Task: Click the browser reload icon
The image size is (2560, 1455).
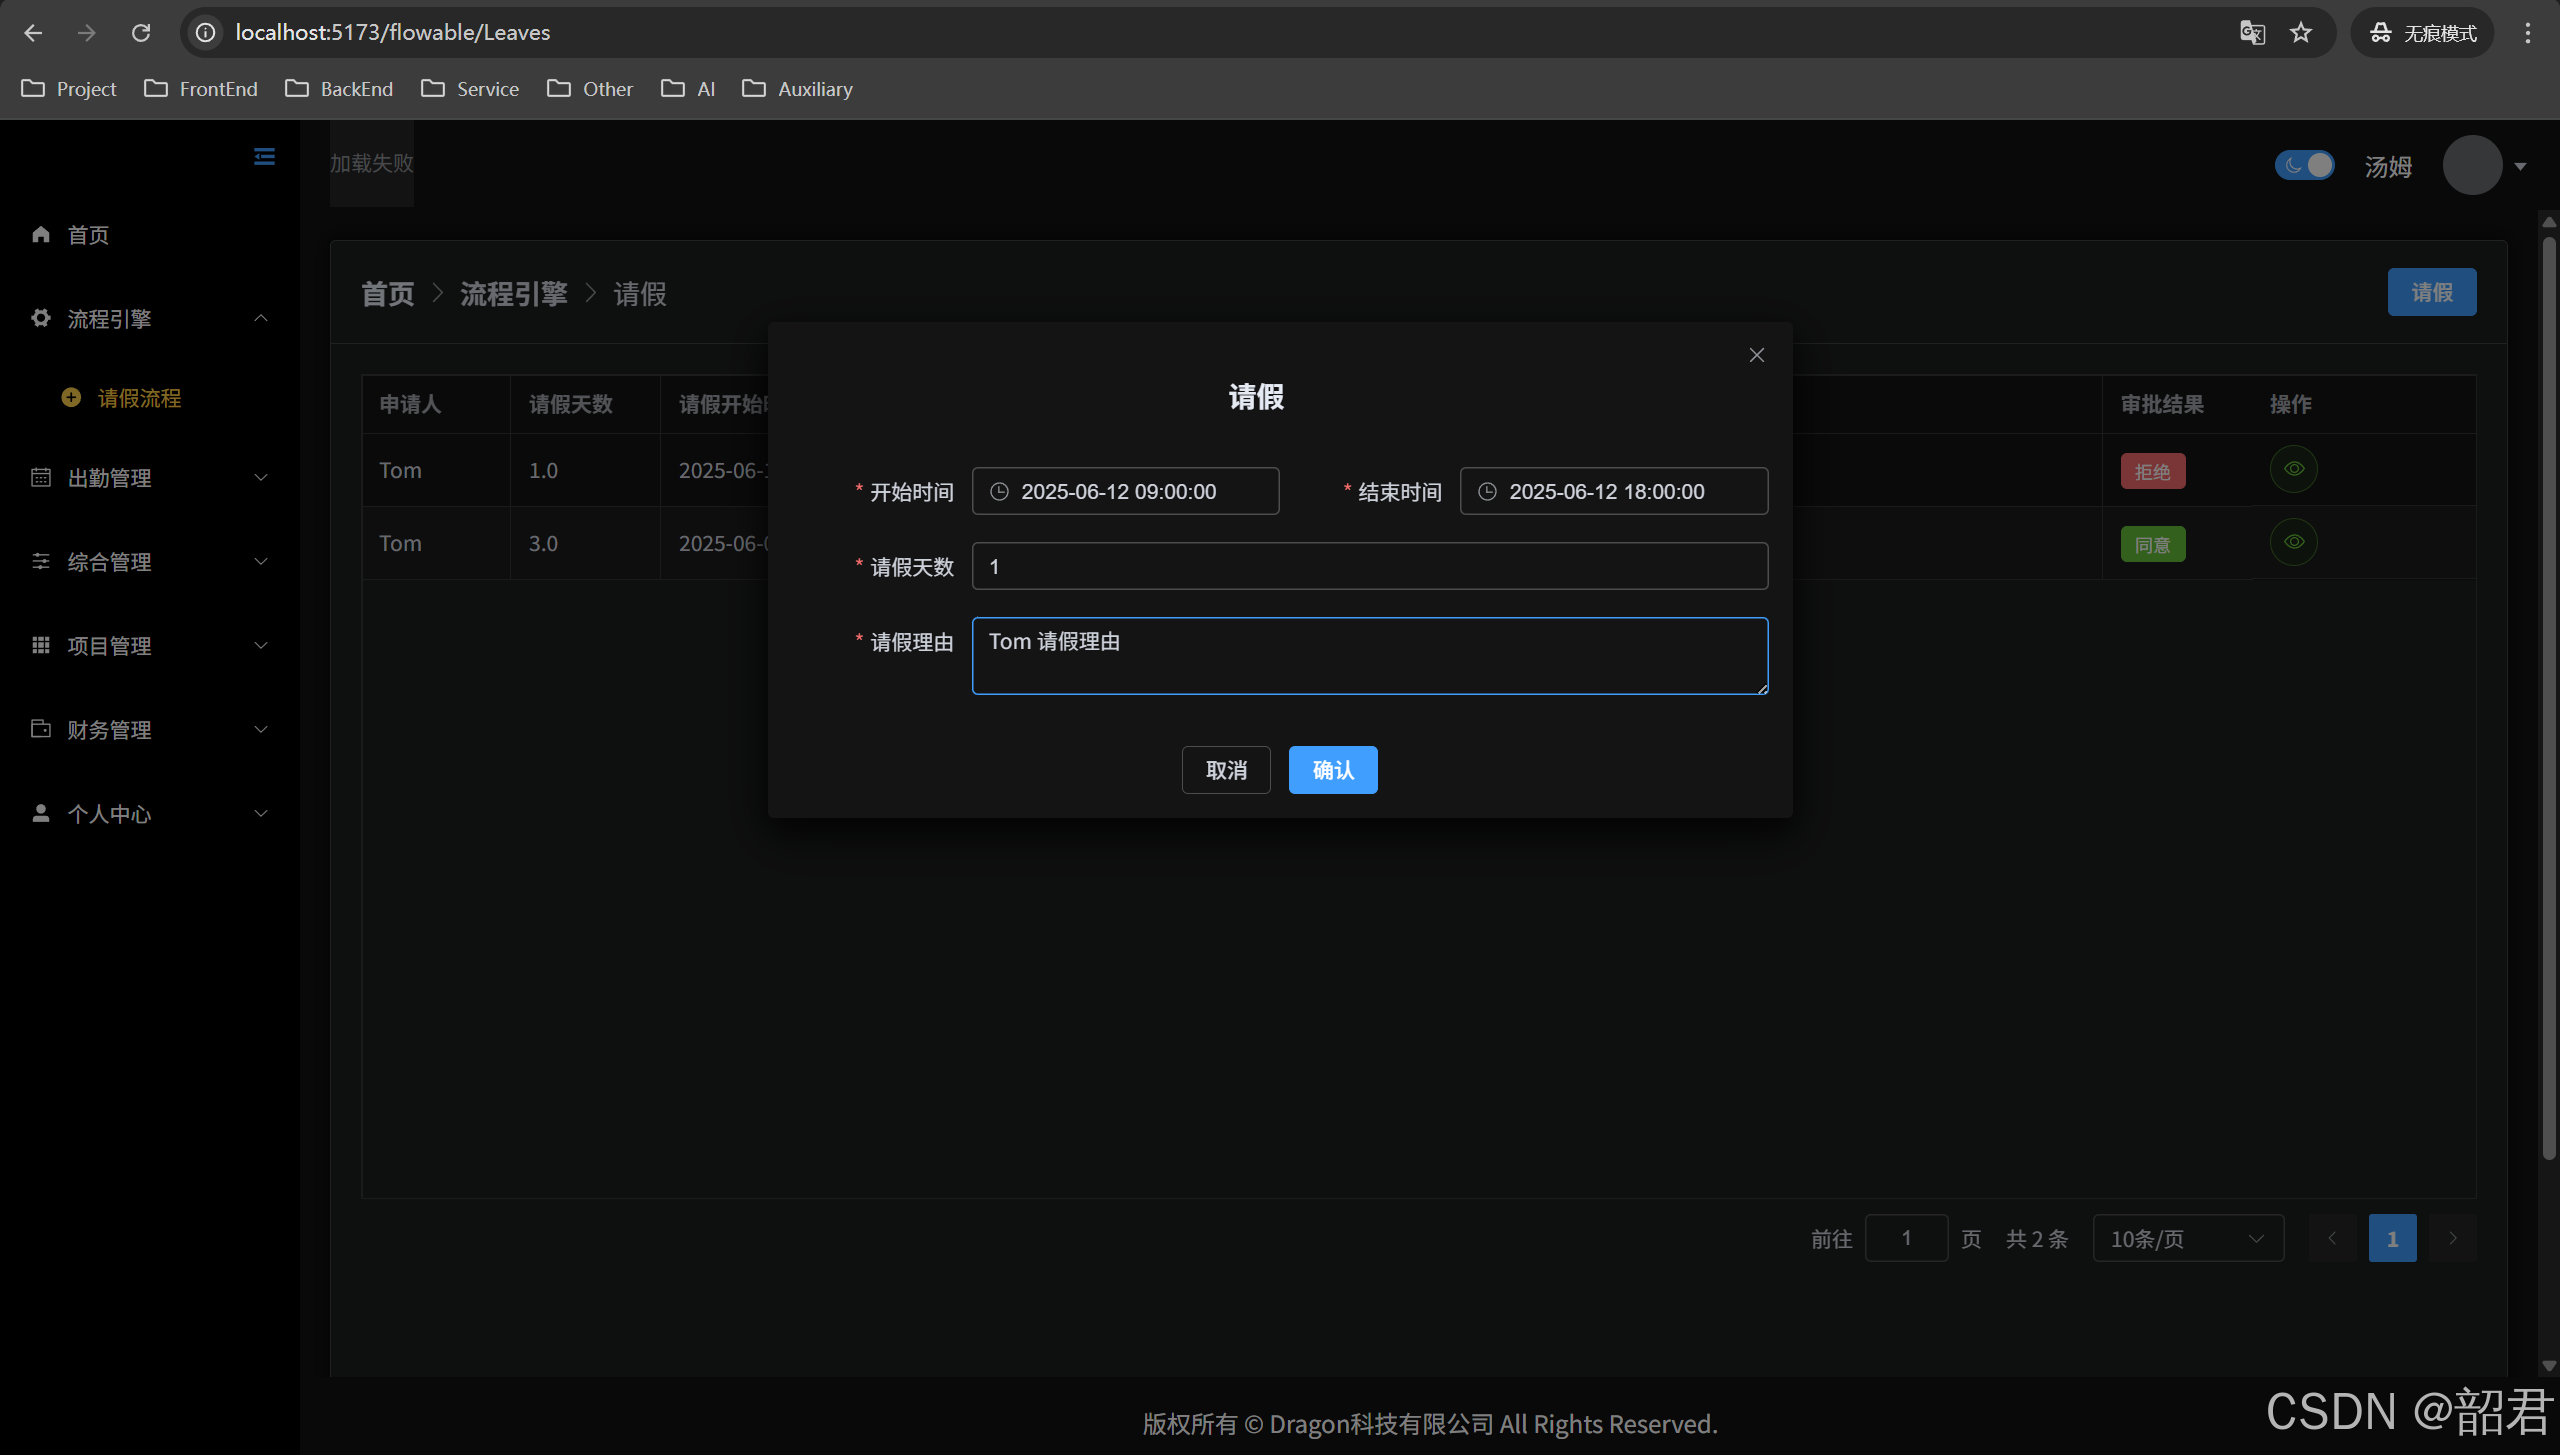Action: 141,33
